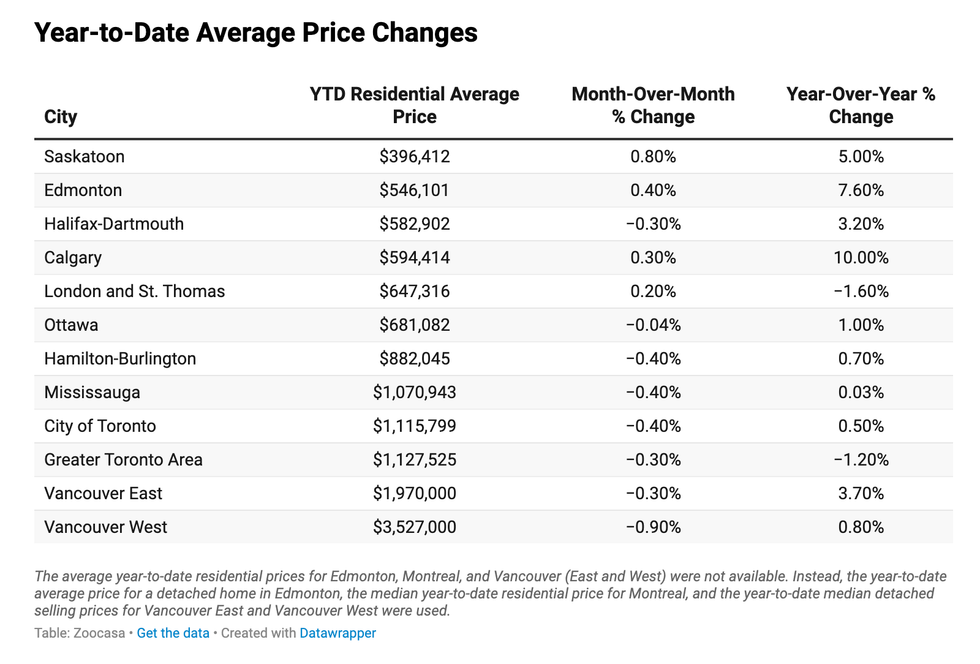Click Vancouver West's −0.90% monthly change
This screenshot has width=980, height=664.
(x=653, y=527)
